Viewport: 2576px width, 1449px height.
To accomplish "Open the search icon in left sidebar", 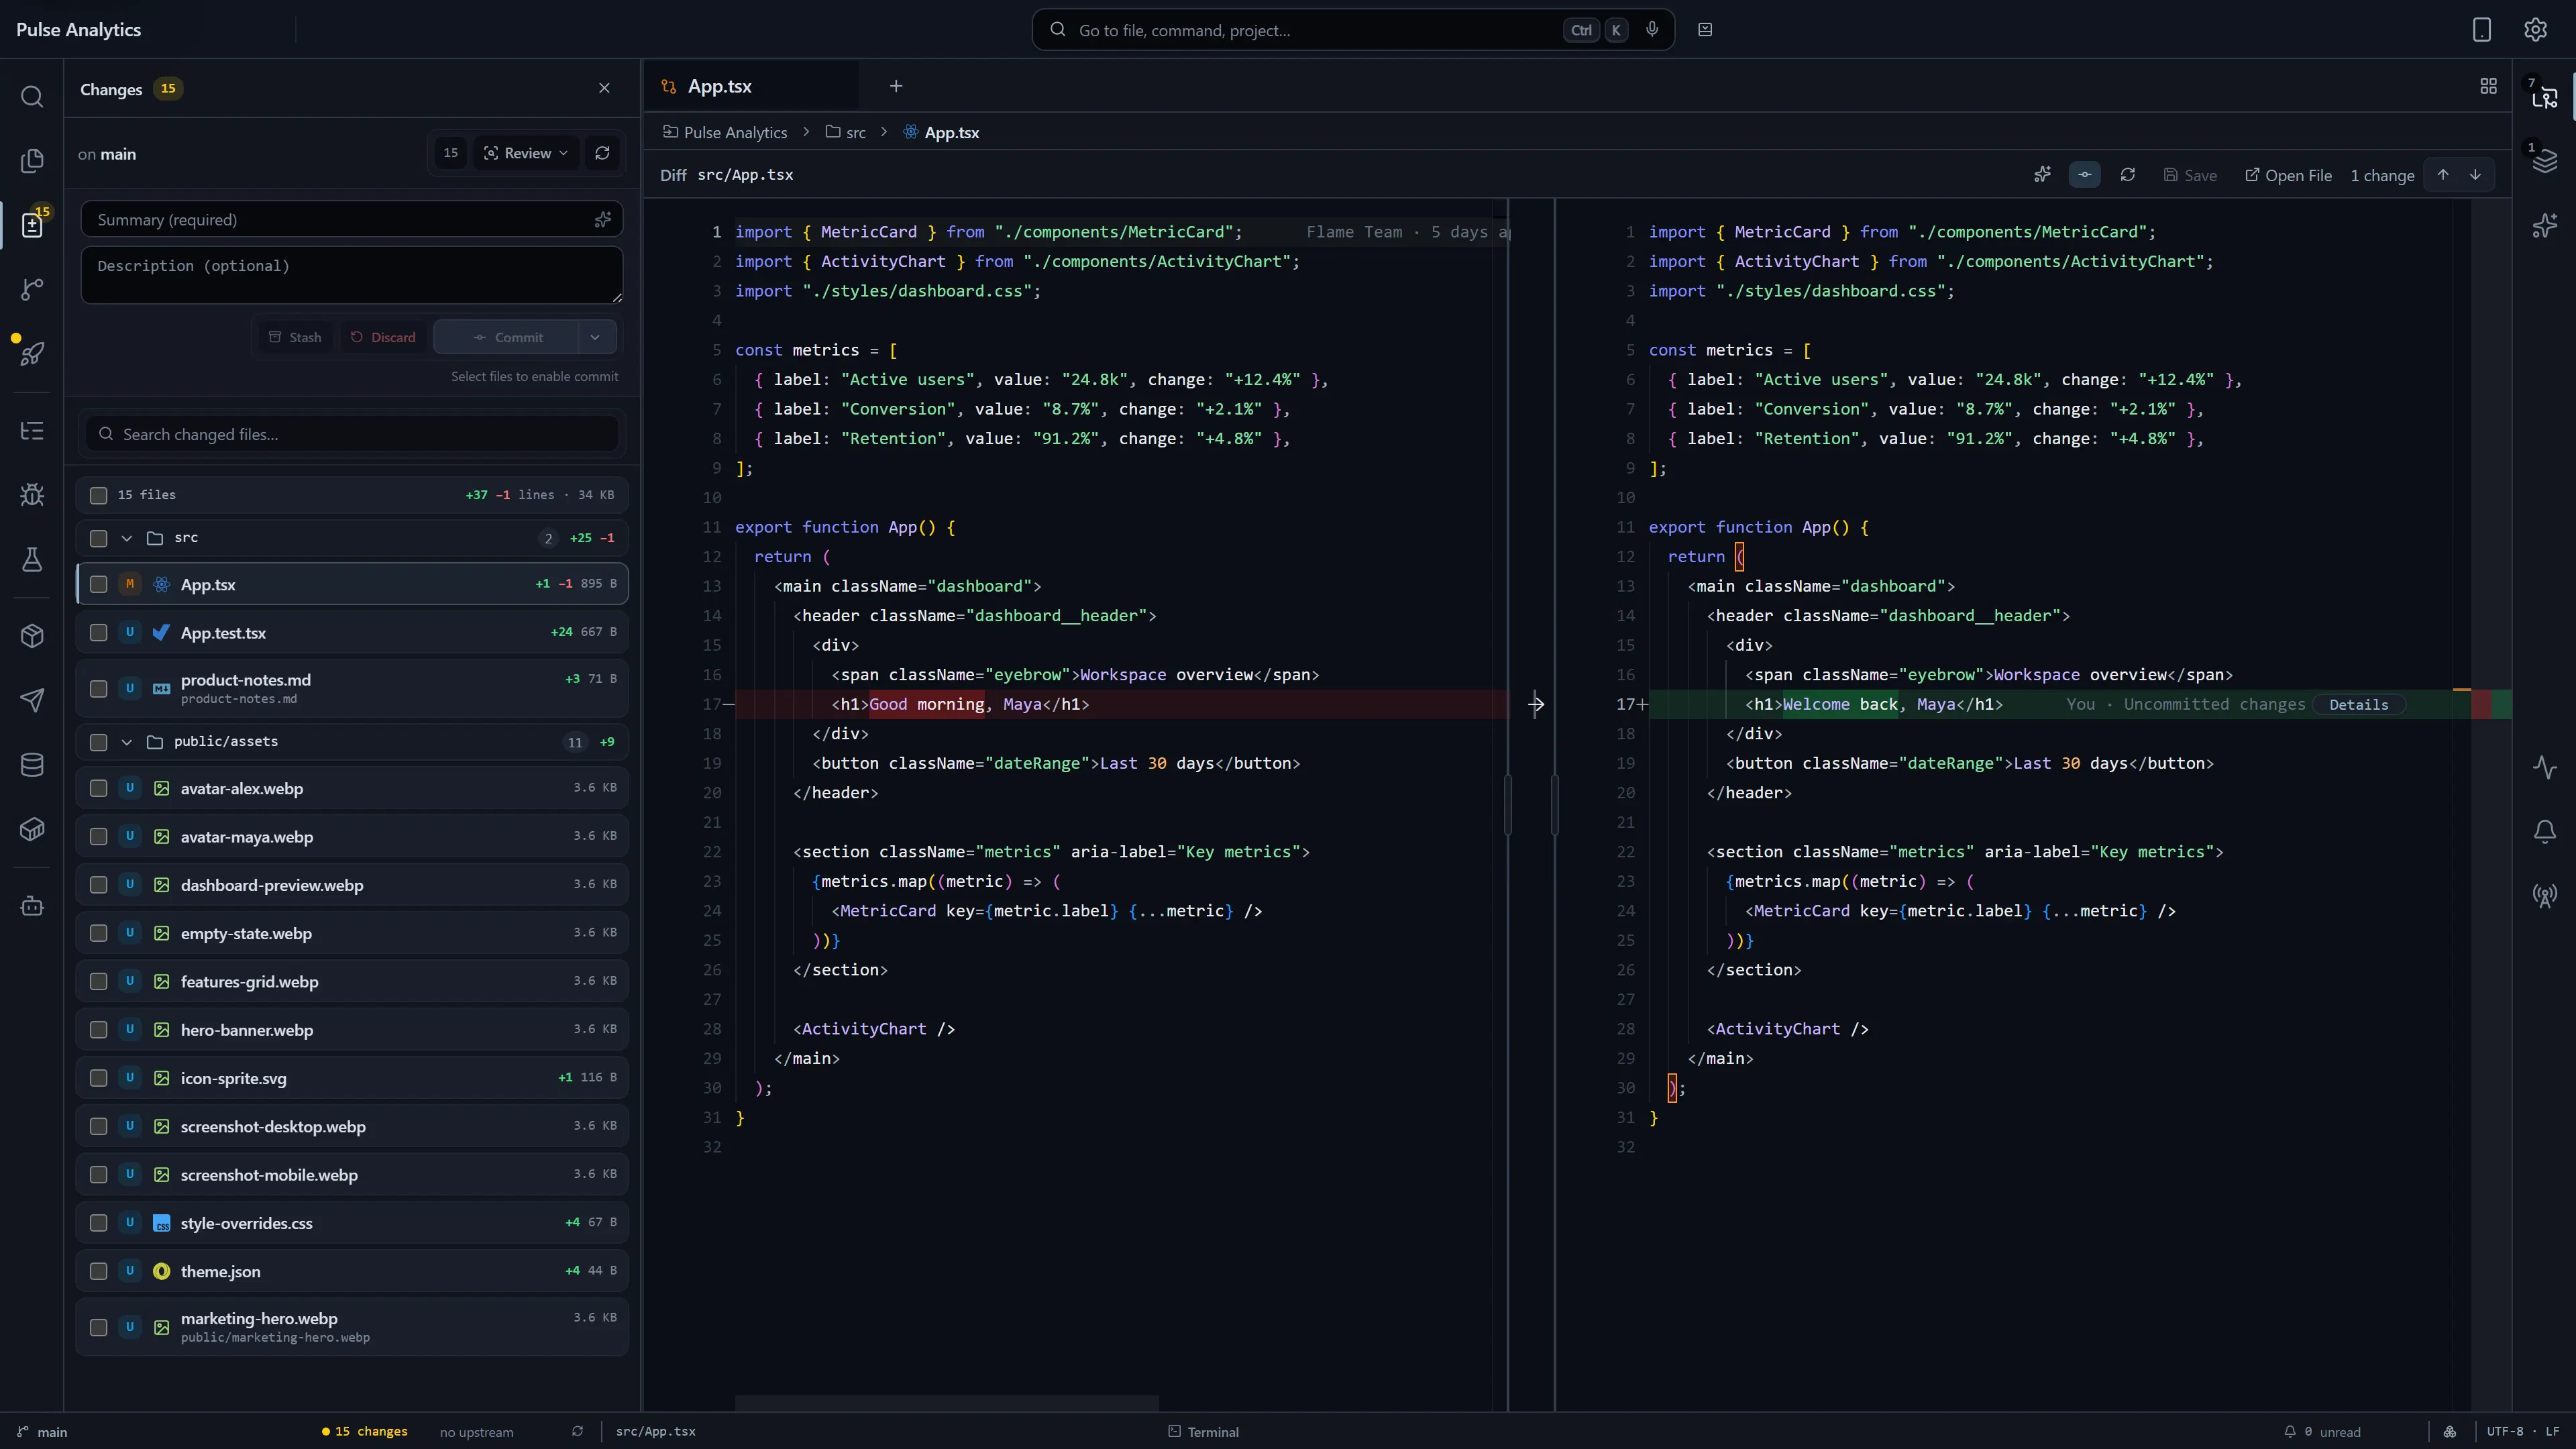I will point(32,96).
